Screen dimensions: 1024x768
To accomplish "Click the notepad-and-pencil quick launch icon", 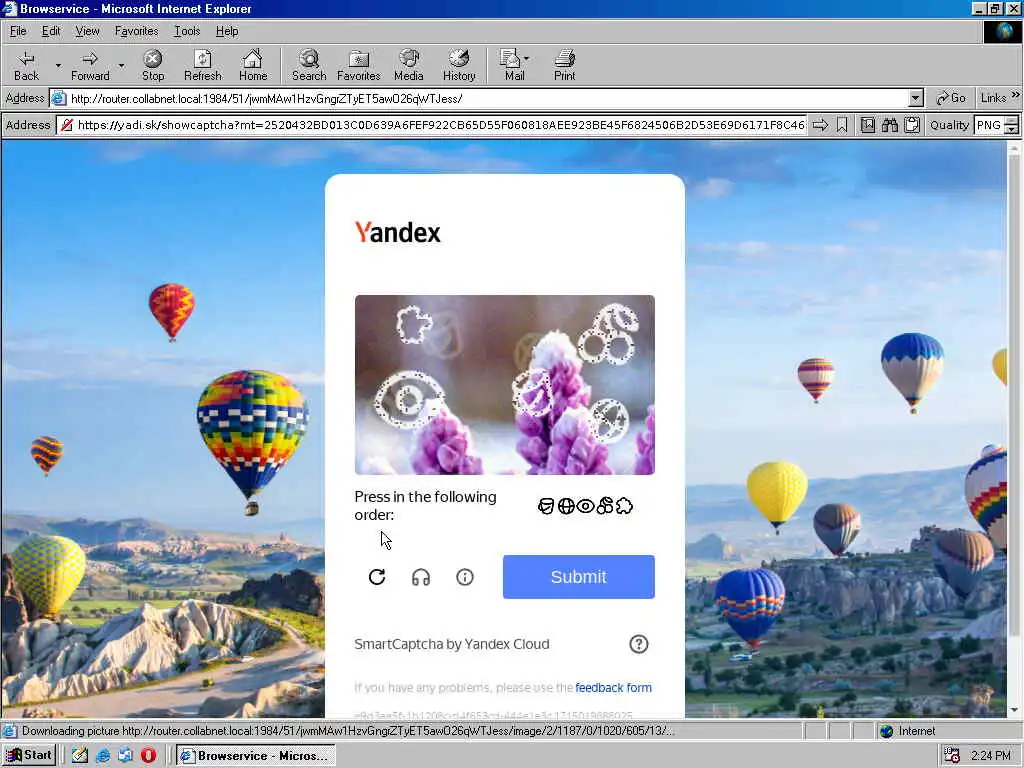I will pos(80,756).
